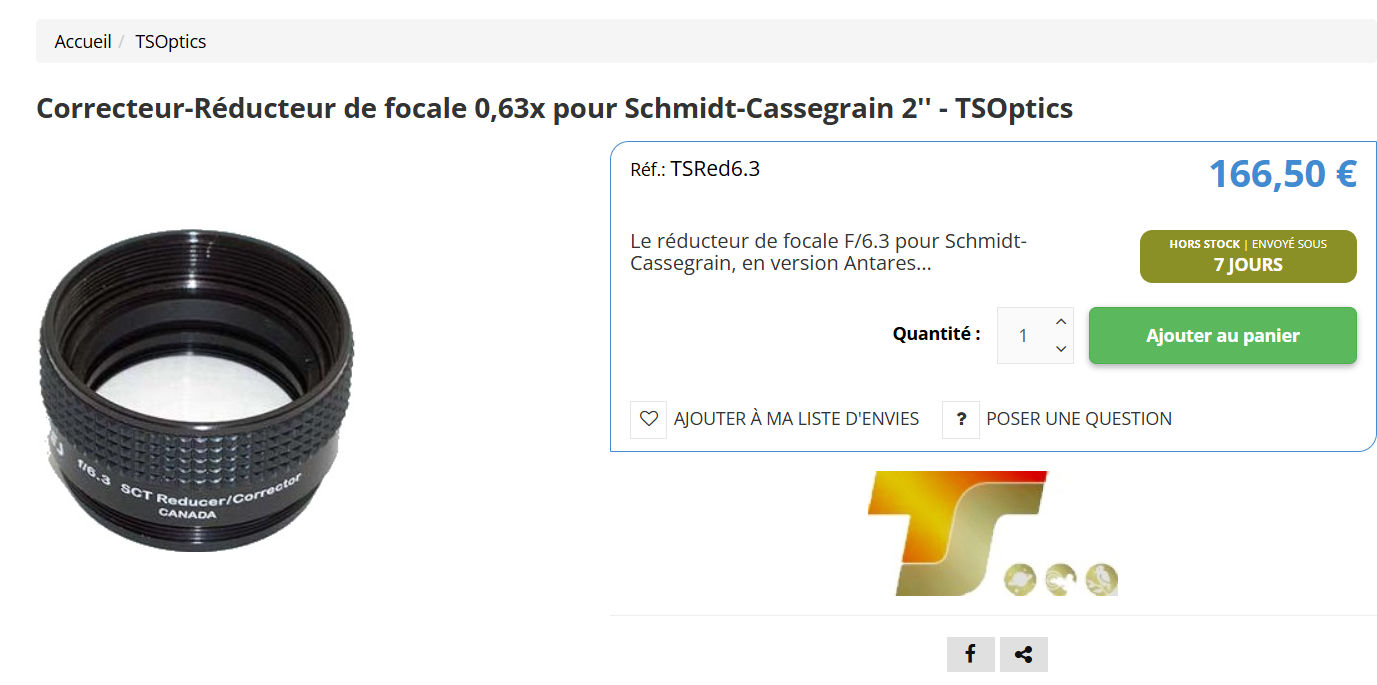Screen dimensions: 1377x685
Task: Add the product via Ajouter au panier
Action: [1222, 335]
